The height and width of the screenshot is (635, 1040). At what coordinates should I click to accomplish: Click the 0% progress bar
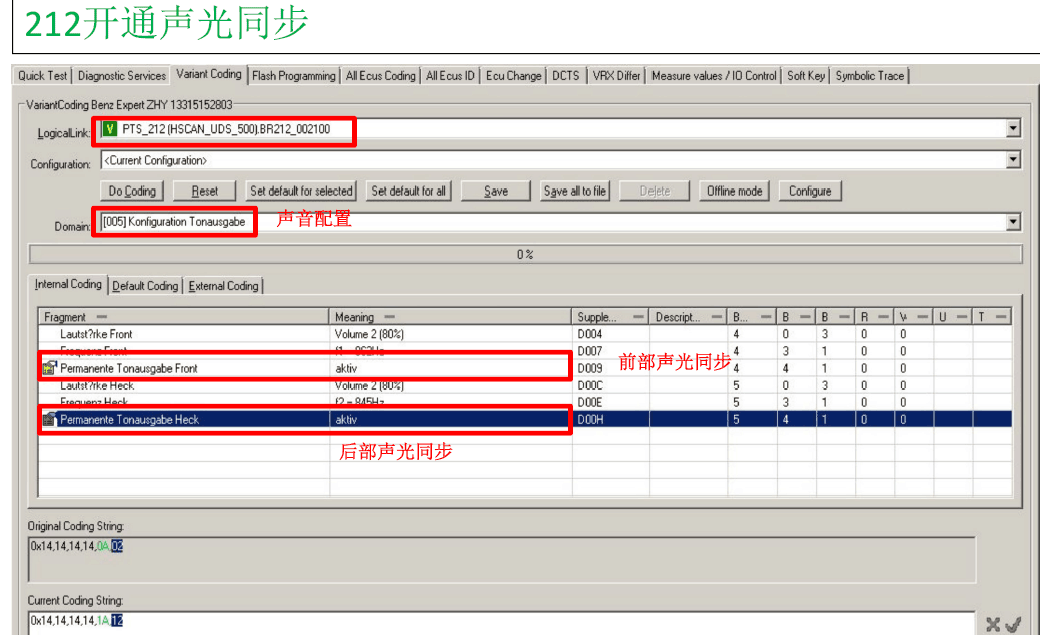(525, 255)
